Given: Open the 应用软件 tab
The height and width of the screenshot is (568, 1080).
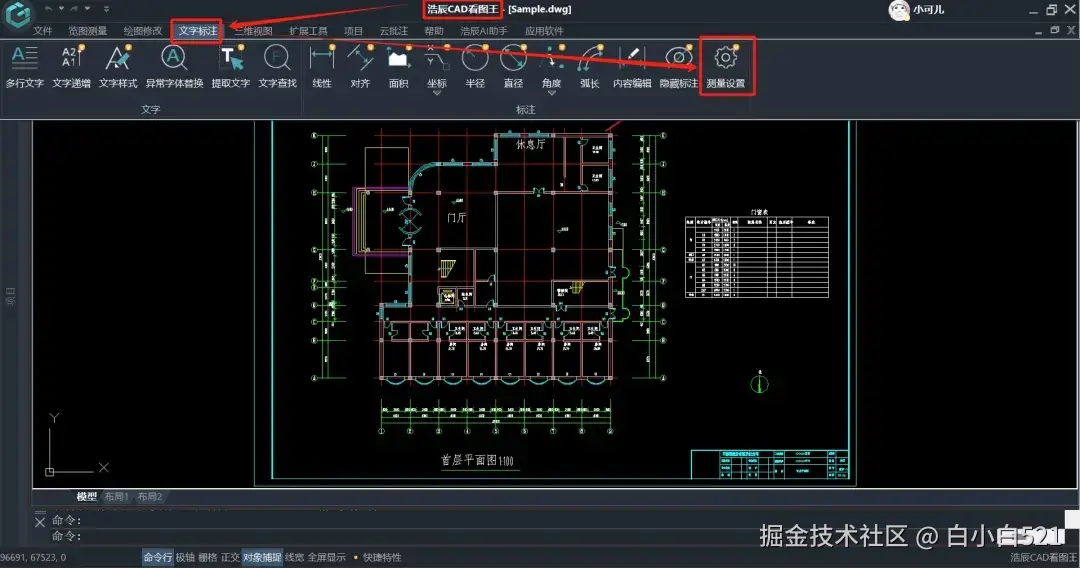Looking at the screenshot, I should tap(544, 31).
